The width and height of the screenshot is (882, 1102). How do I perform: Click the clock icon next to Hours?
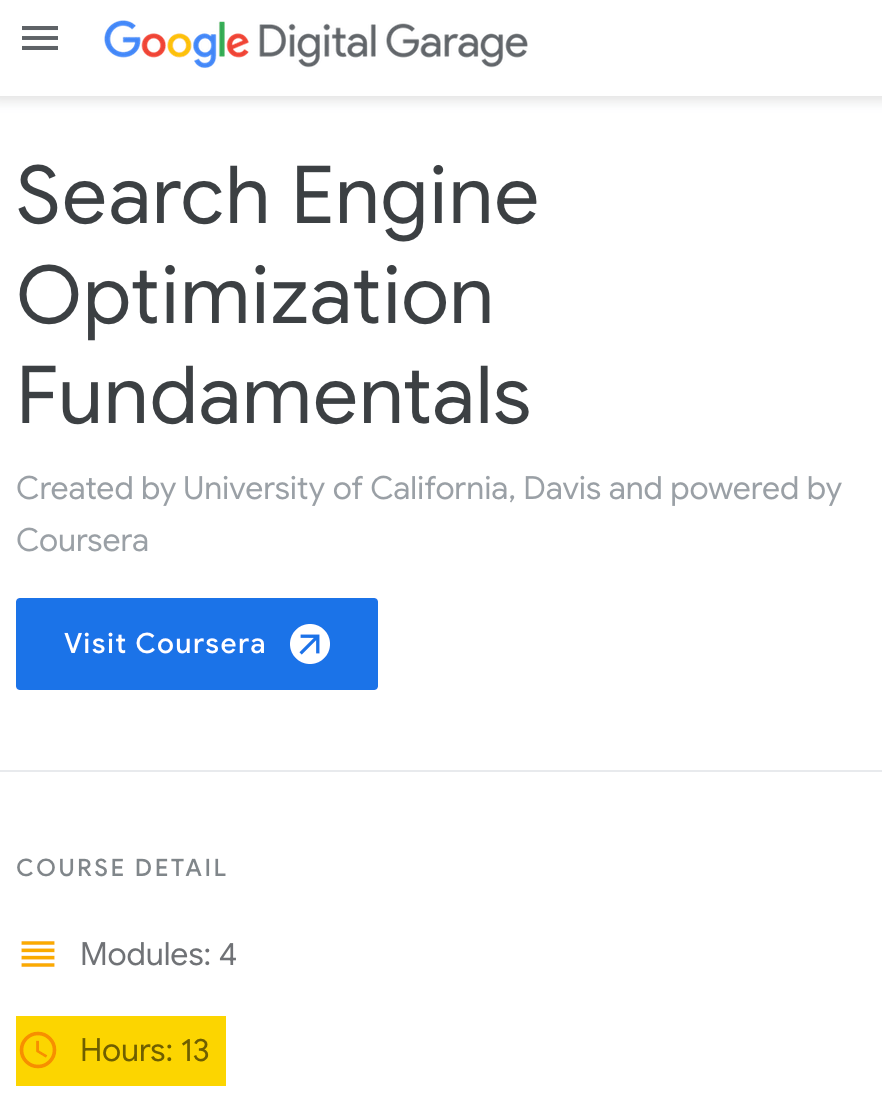coord(38,1050)
